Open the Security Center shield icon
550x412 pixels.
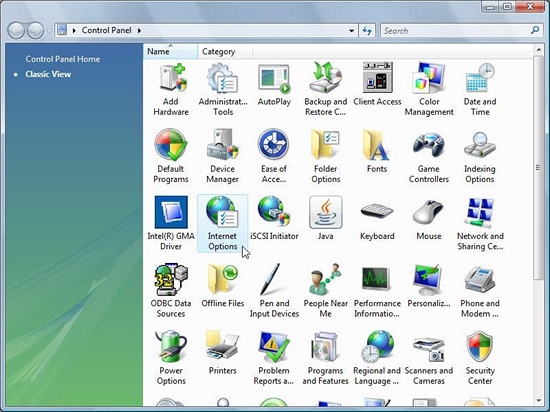point(480,358)
